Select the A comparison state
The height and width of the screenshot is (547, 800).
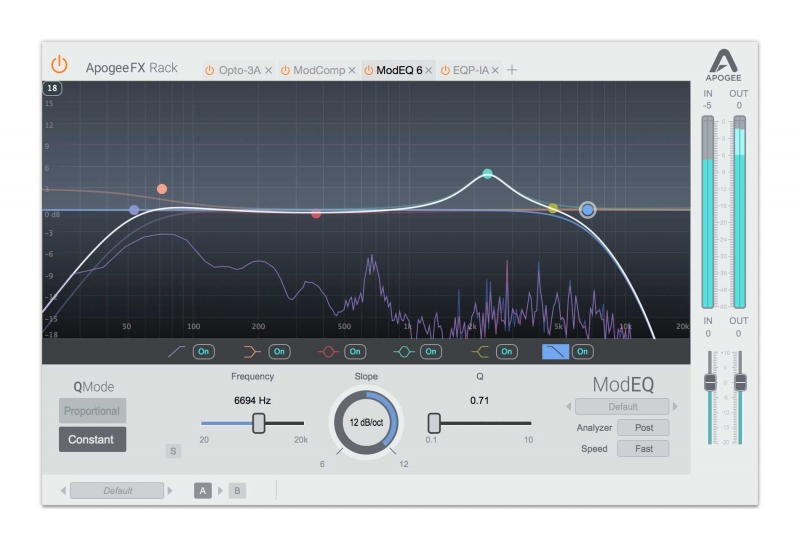tap(203, 490)
